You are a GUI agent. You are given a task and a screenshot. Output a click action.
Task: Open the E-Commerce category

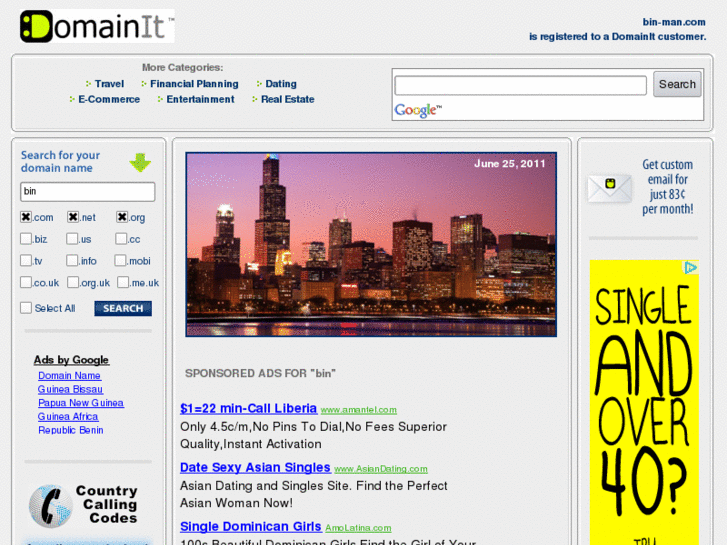click(109, 99)
